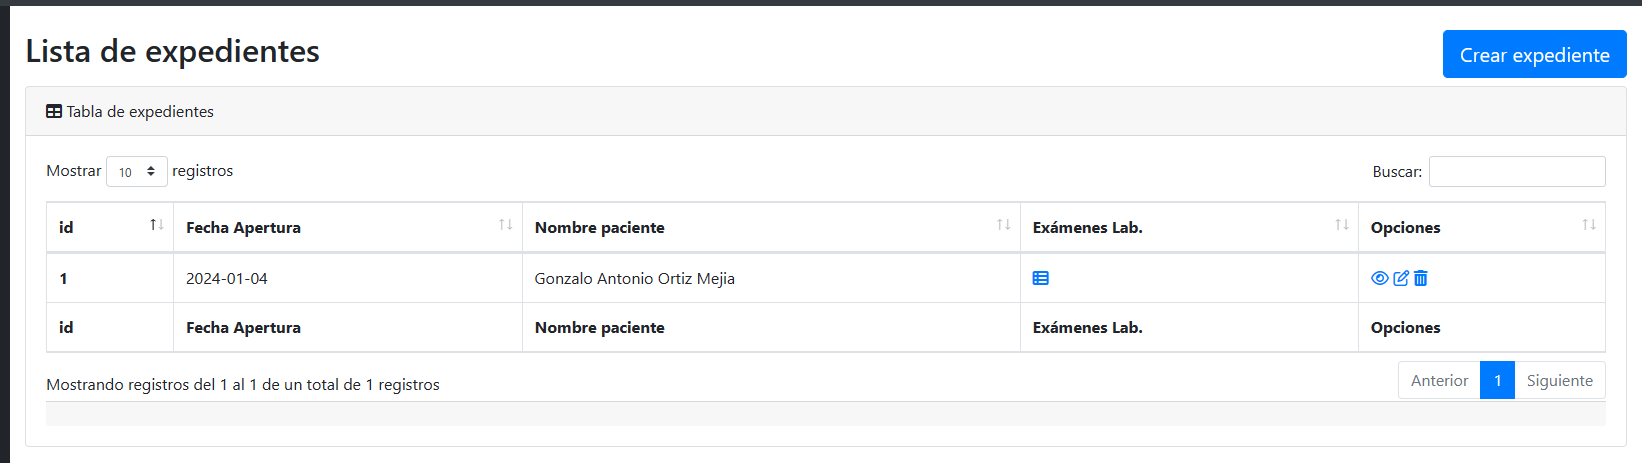Go to Anterior page
Screen dimensions: 1642x463
tap(1439, 381)
